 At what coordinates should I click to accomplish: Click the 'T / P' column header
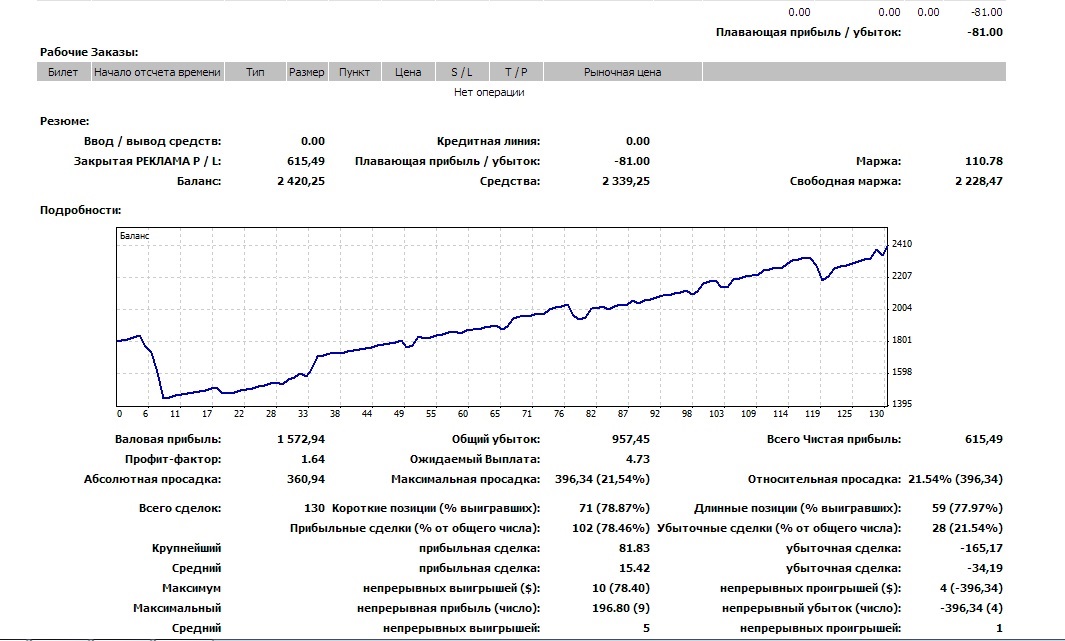pos(516,72)
